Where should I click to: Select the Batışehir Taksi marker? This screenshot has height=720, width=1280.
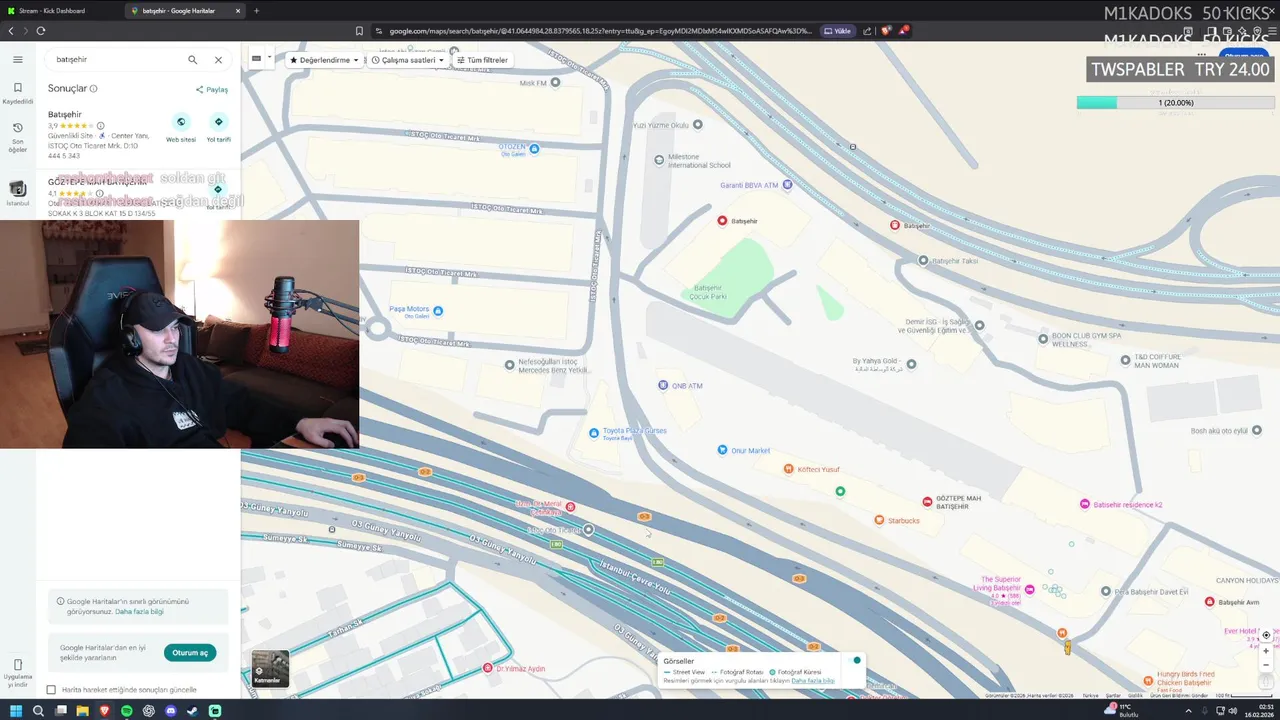(x=923, y=260)
